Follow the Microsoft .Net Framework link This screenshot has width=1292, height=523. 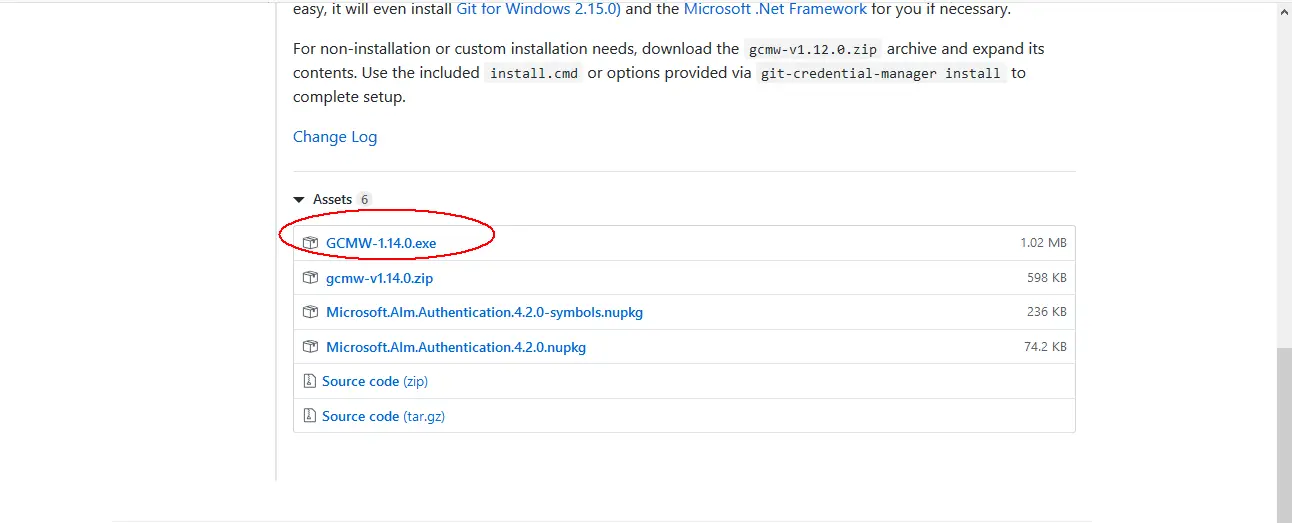click(775, 8)
